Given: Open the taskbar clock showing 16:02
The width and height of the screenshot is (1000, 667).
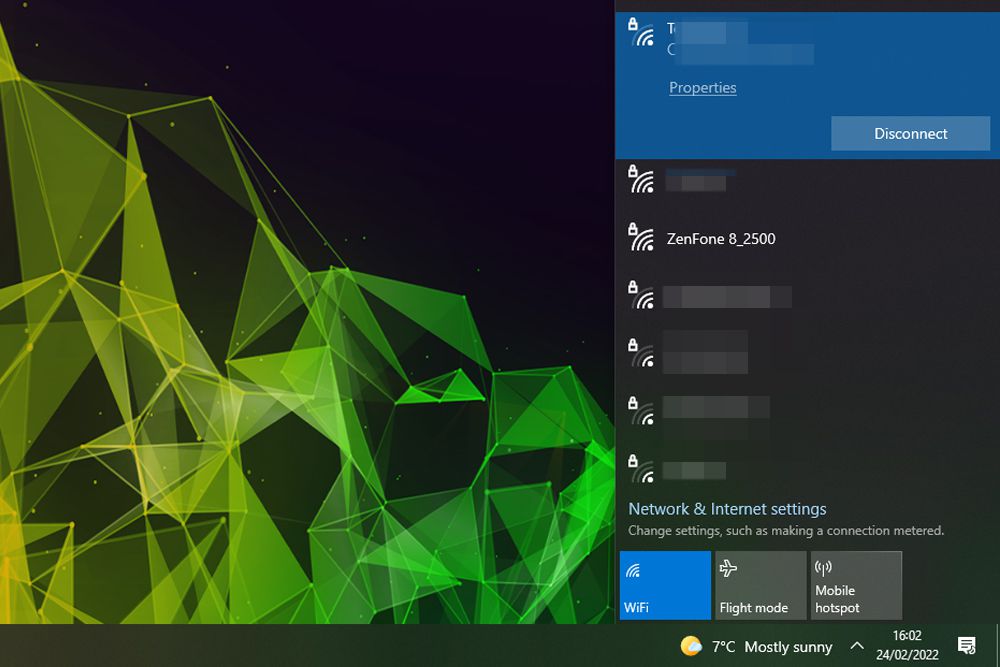Looking at the screenshot, I should [x=906, y=646].
